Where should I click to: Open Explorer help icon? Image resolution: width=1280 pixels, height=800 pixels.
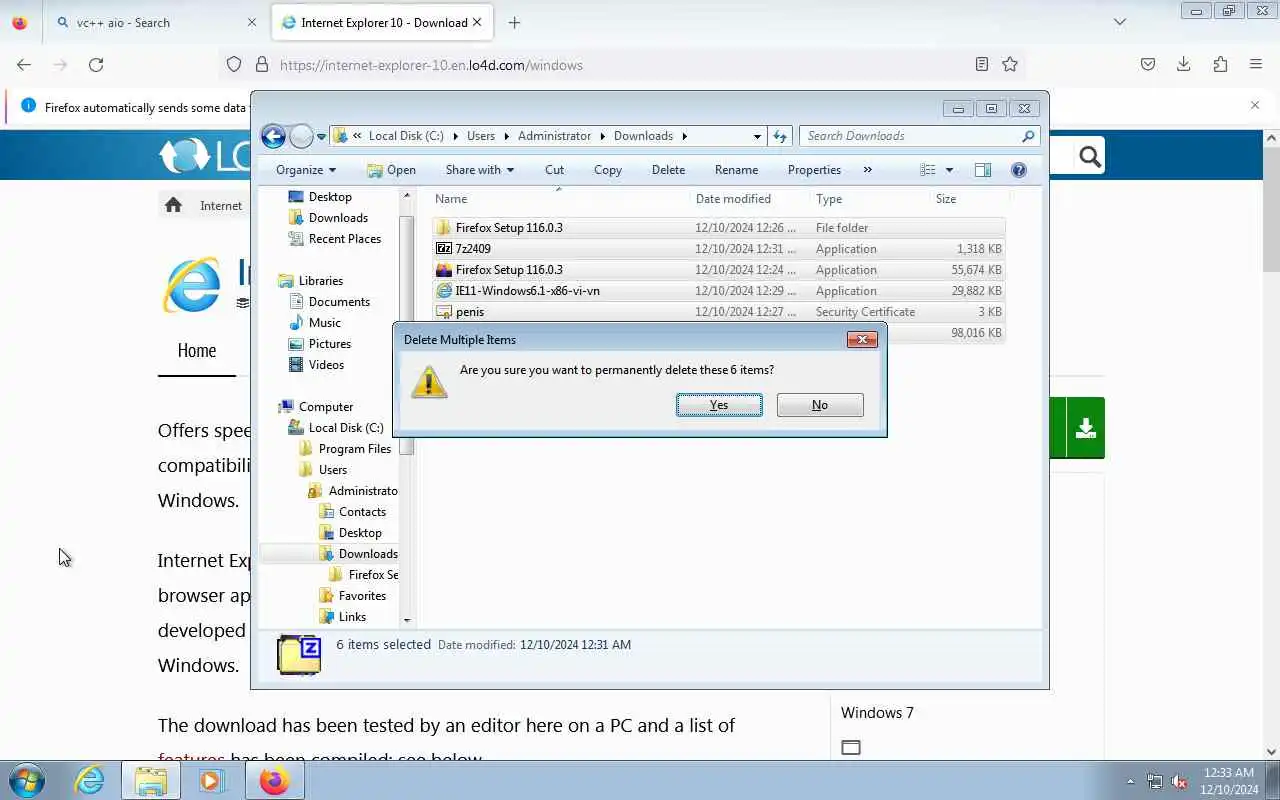(x=1019, y=170)
